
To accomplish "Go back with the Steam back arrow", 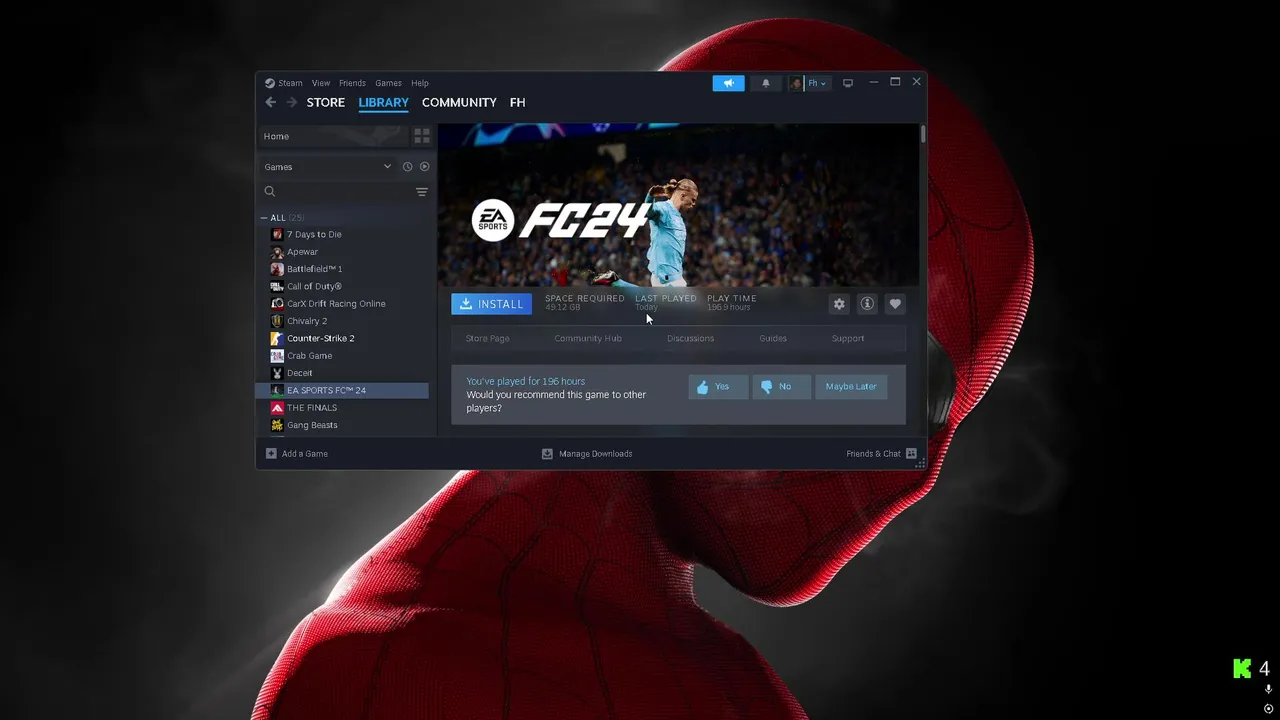I will click(x=270, y=102).
